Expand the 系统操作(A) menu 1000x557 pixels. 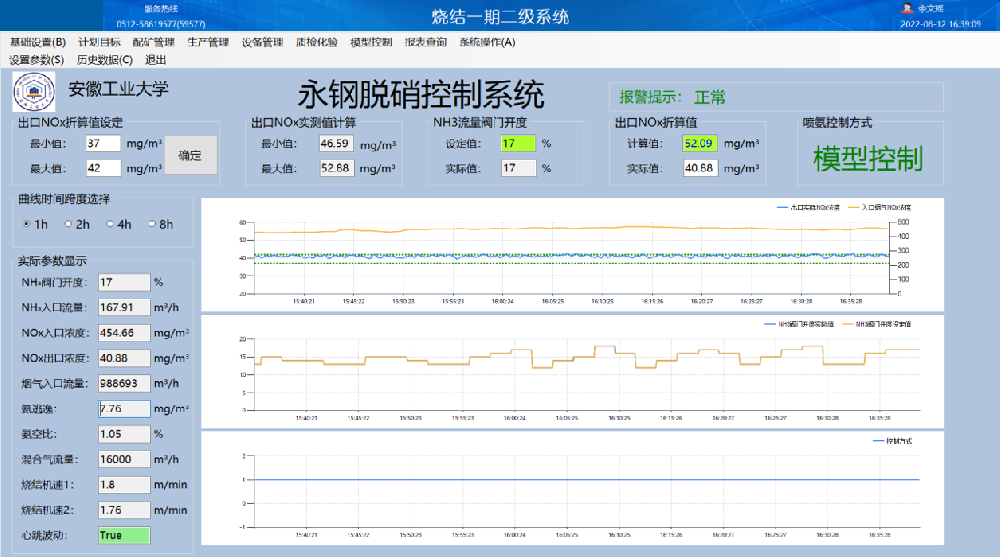[x=487, y=42]
